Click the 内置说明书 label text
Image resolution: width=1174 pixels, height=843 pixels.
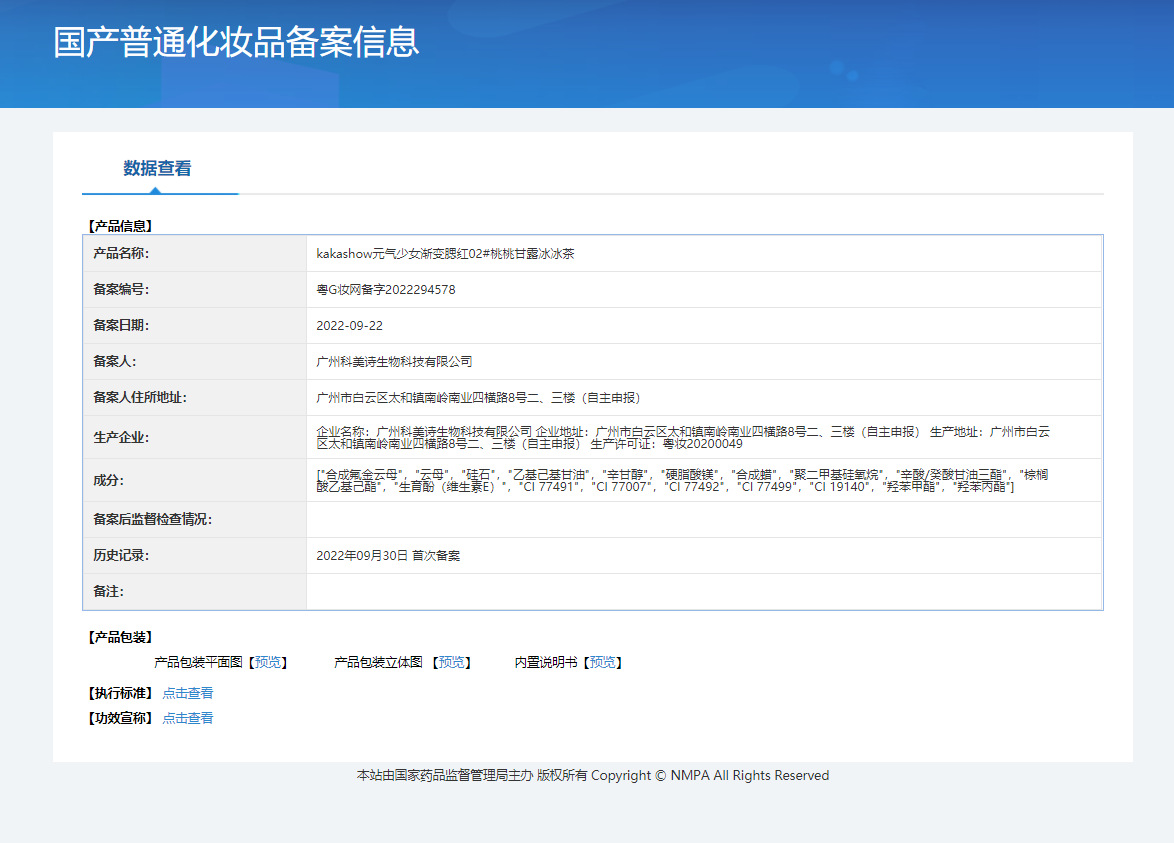point(546,663)
